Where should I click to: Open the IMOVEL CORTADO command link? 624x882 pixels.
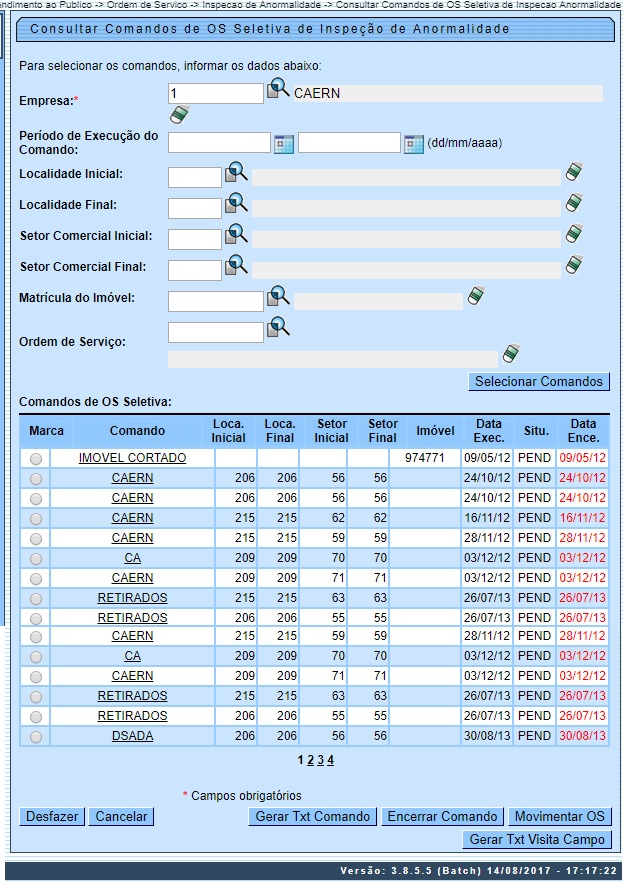point(132,458)
